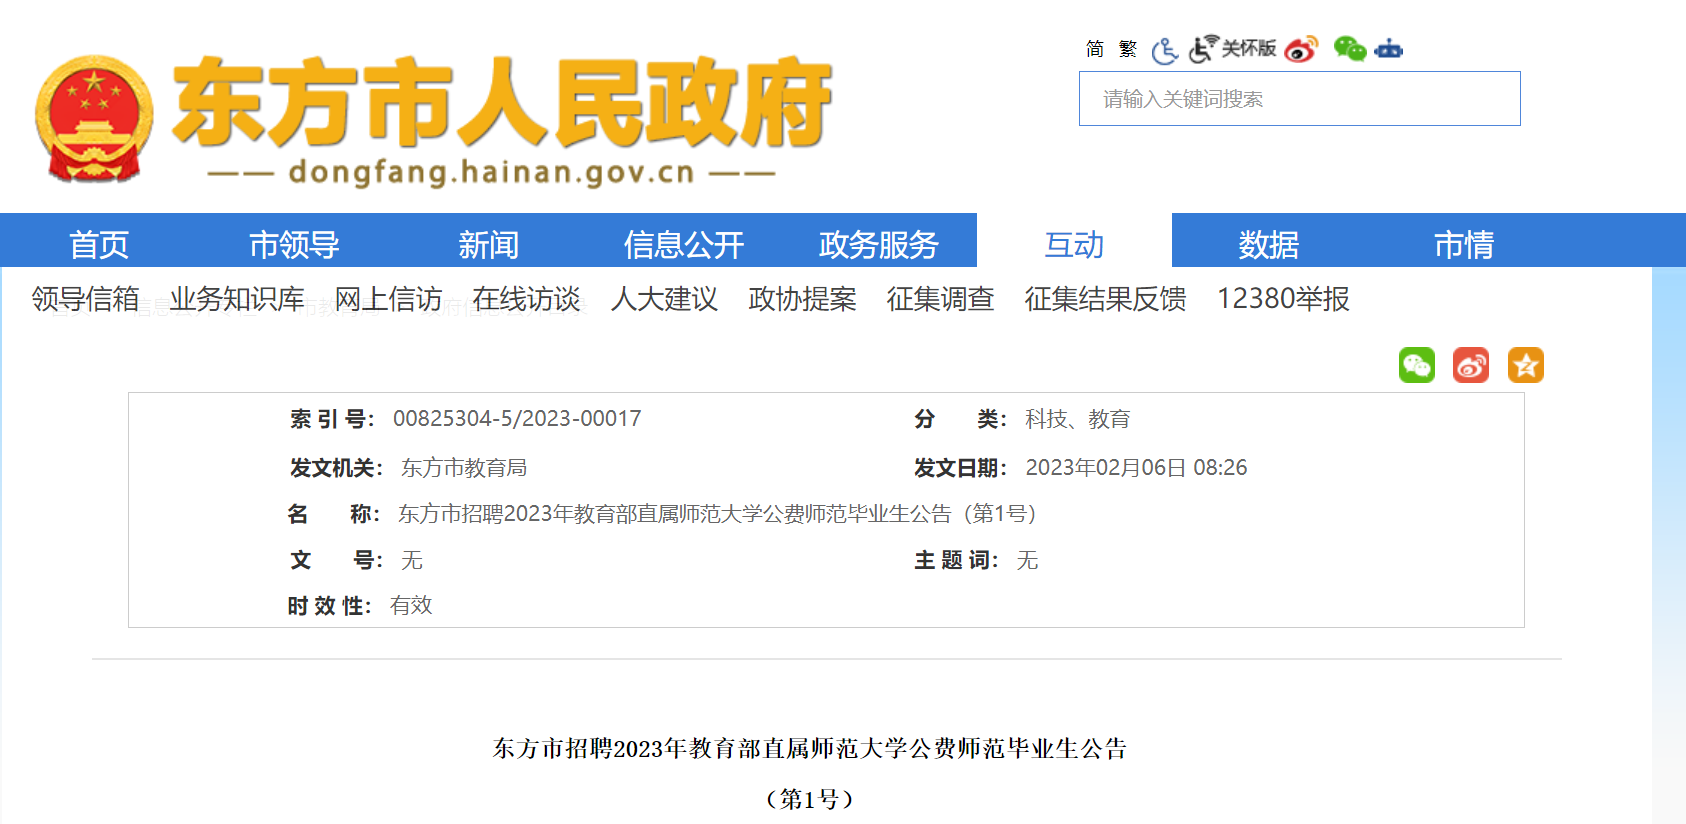Image resolution: width=1686 pixels, height=824 pixels.
Task: Open the 领导信箱 submenu link
Action: (x=85, y=299)
